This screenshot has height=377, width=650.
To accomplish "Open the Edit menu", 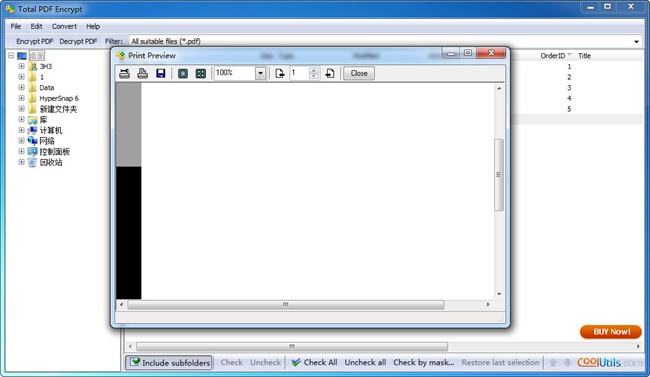I will click(36, 26).
